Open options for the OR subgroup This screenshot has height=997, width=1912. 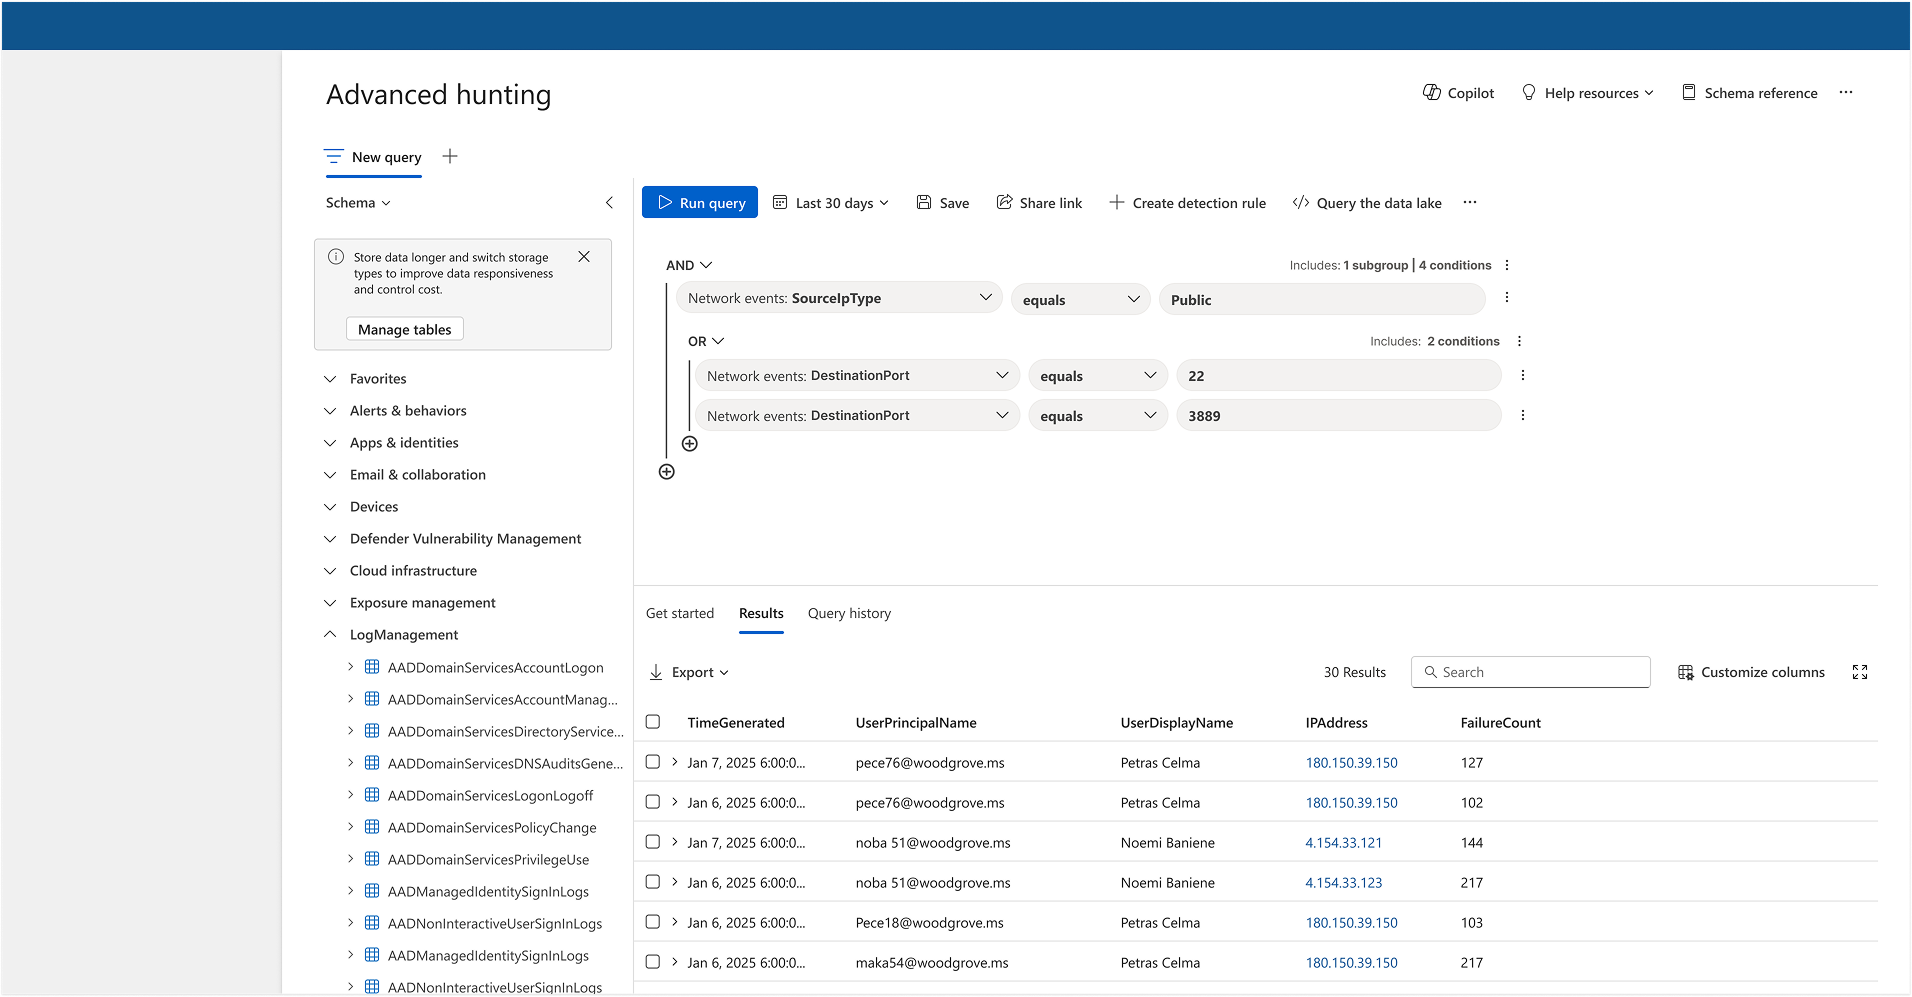click(1519, 341)
